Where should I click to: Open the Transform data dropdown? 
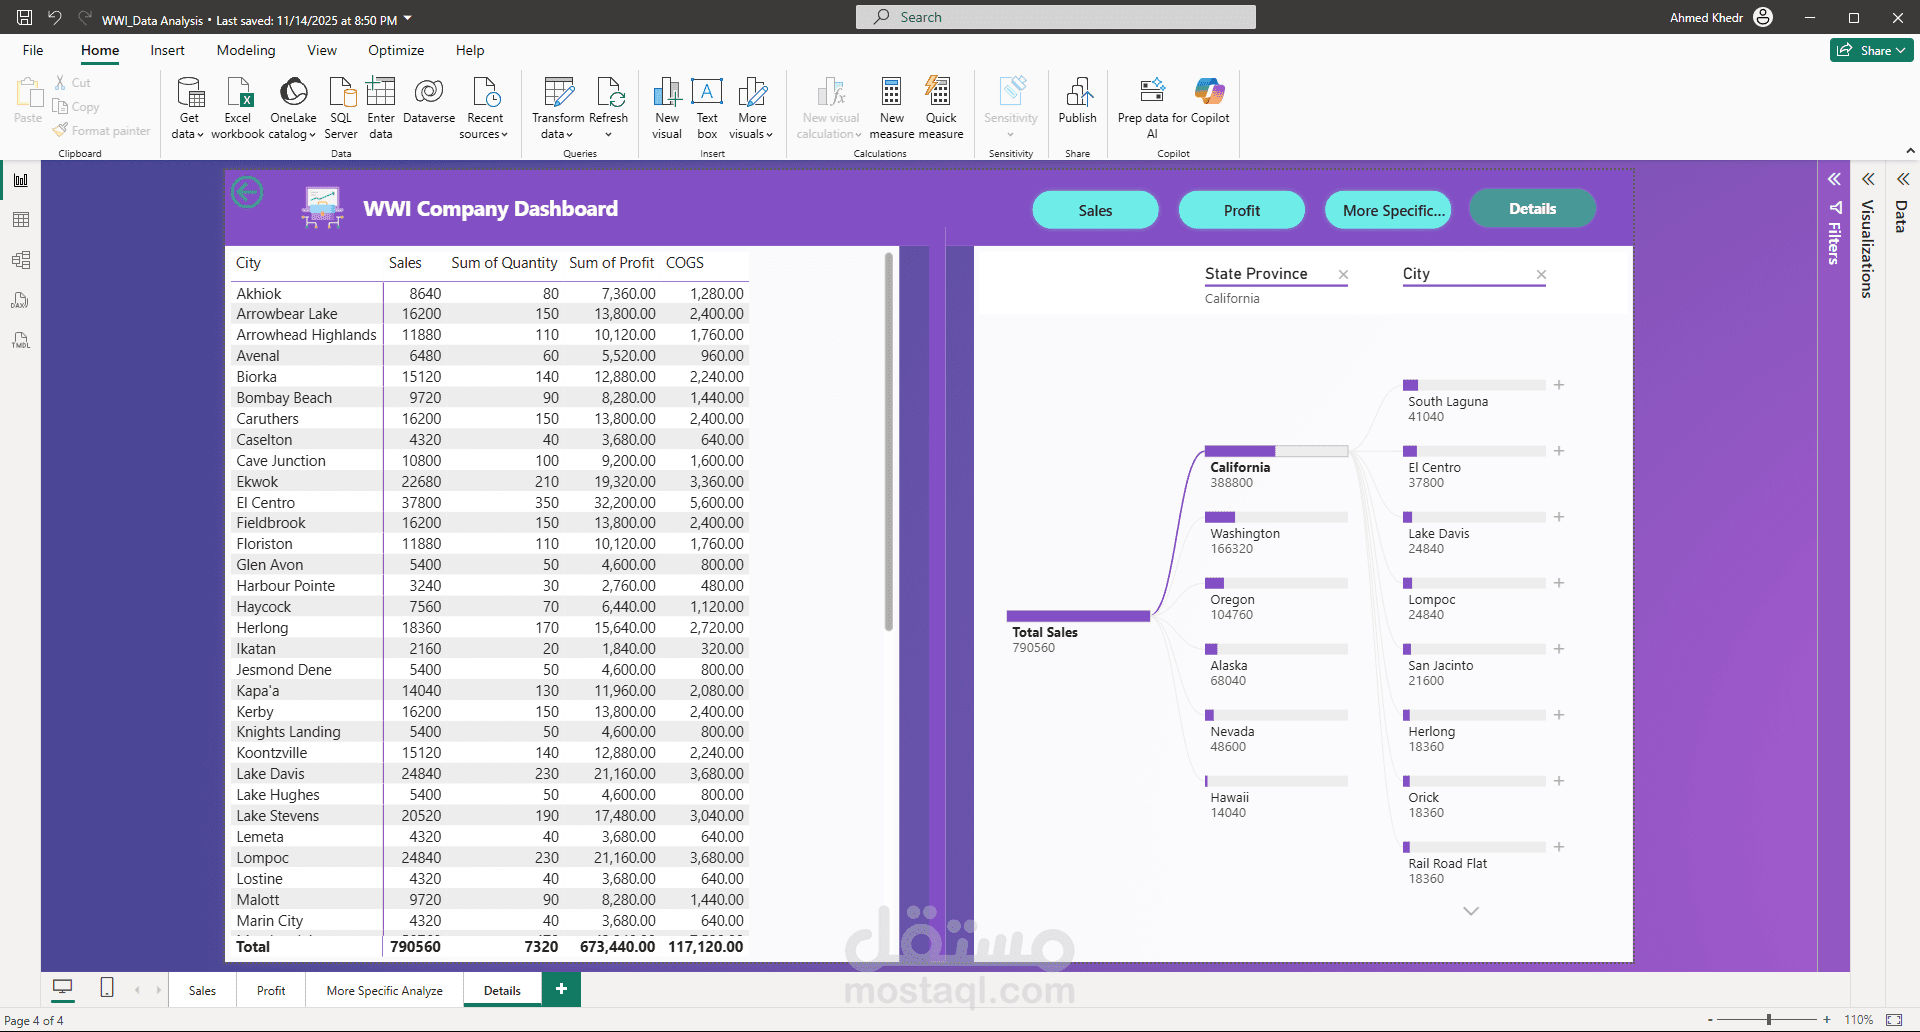click(558, 108)
